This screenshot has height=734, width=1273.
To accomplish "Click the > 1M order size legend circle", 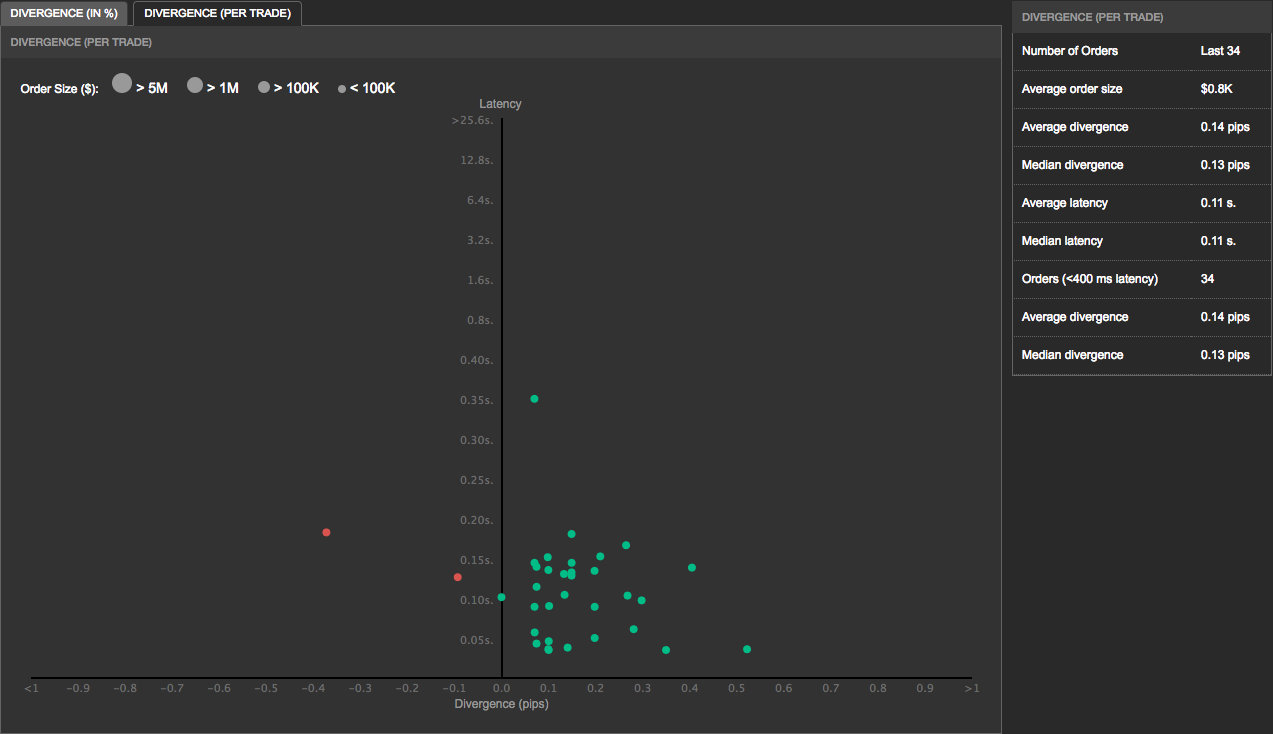I will click(x=195, y=86).
